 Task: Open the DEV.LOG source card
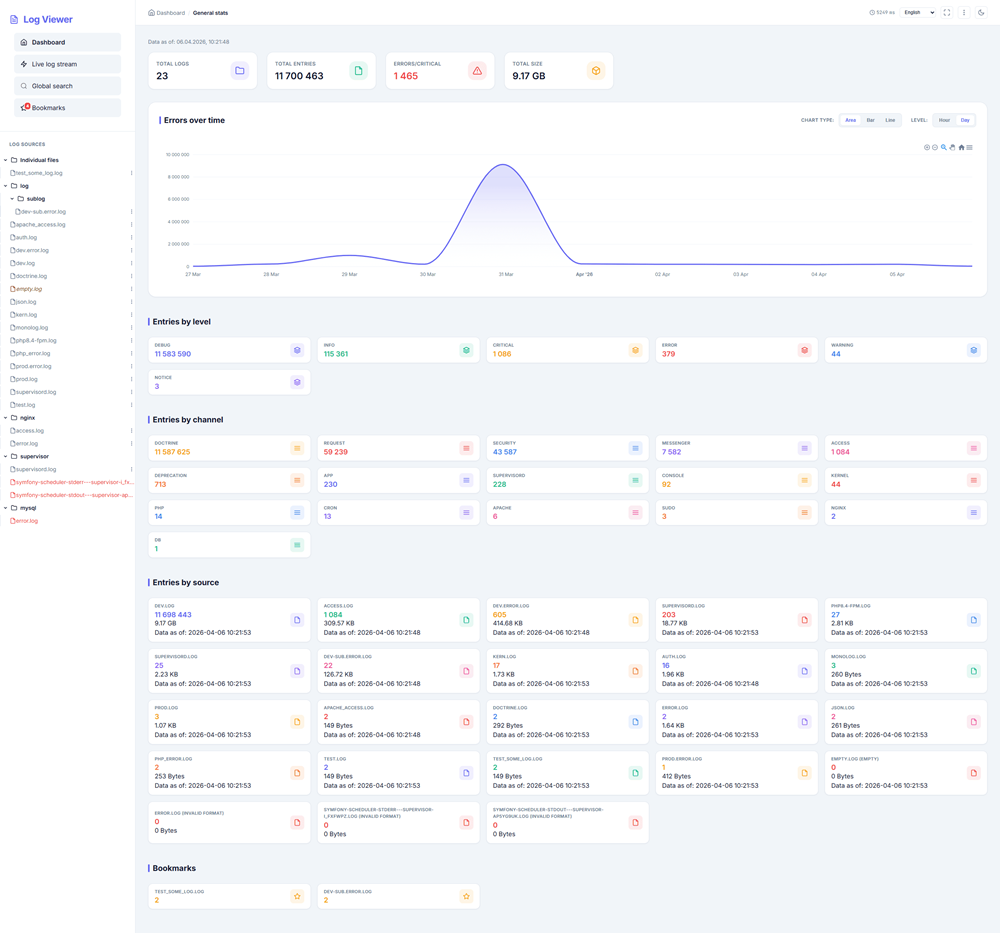pos(229,620)
